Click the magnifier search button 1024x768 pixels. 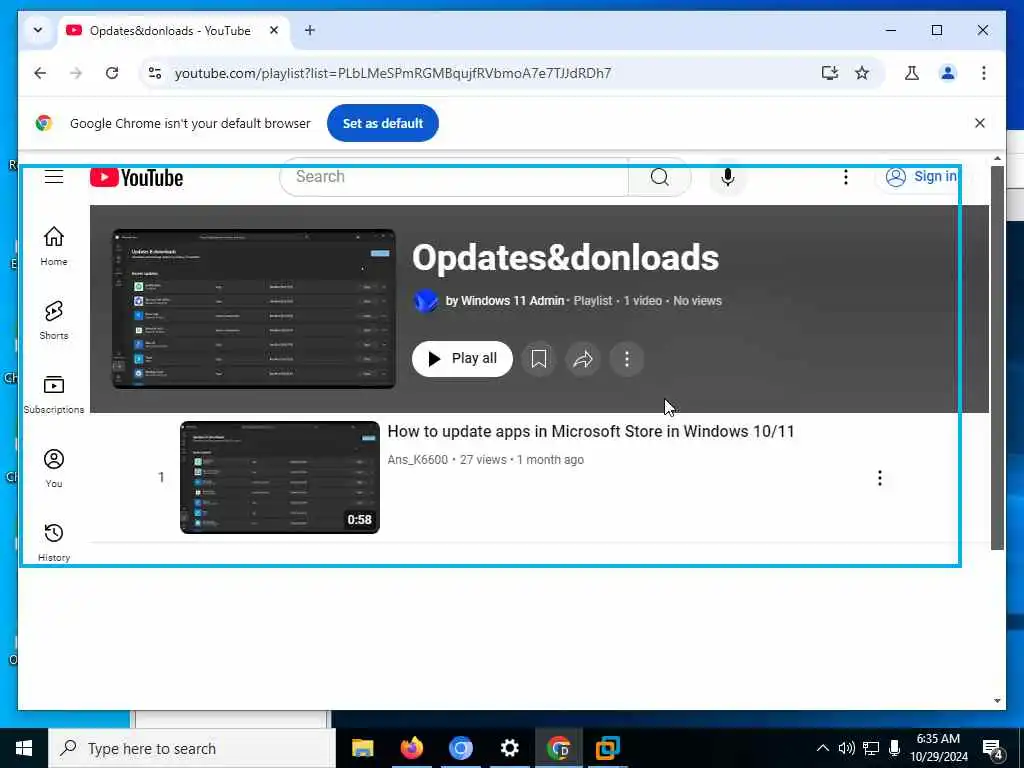[x=660, y=177]
